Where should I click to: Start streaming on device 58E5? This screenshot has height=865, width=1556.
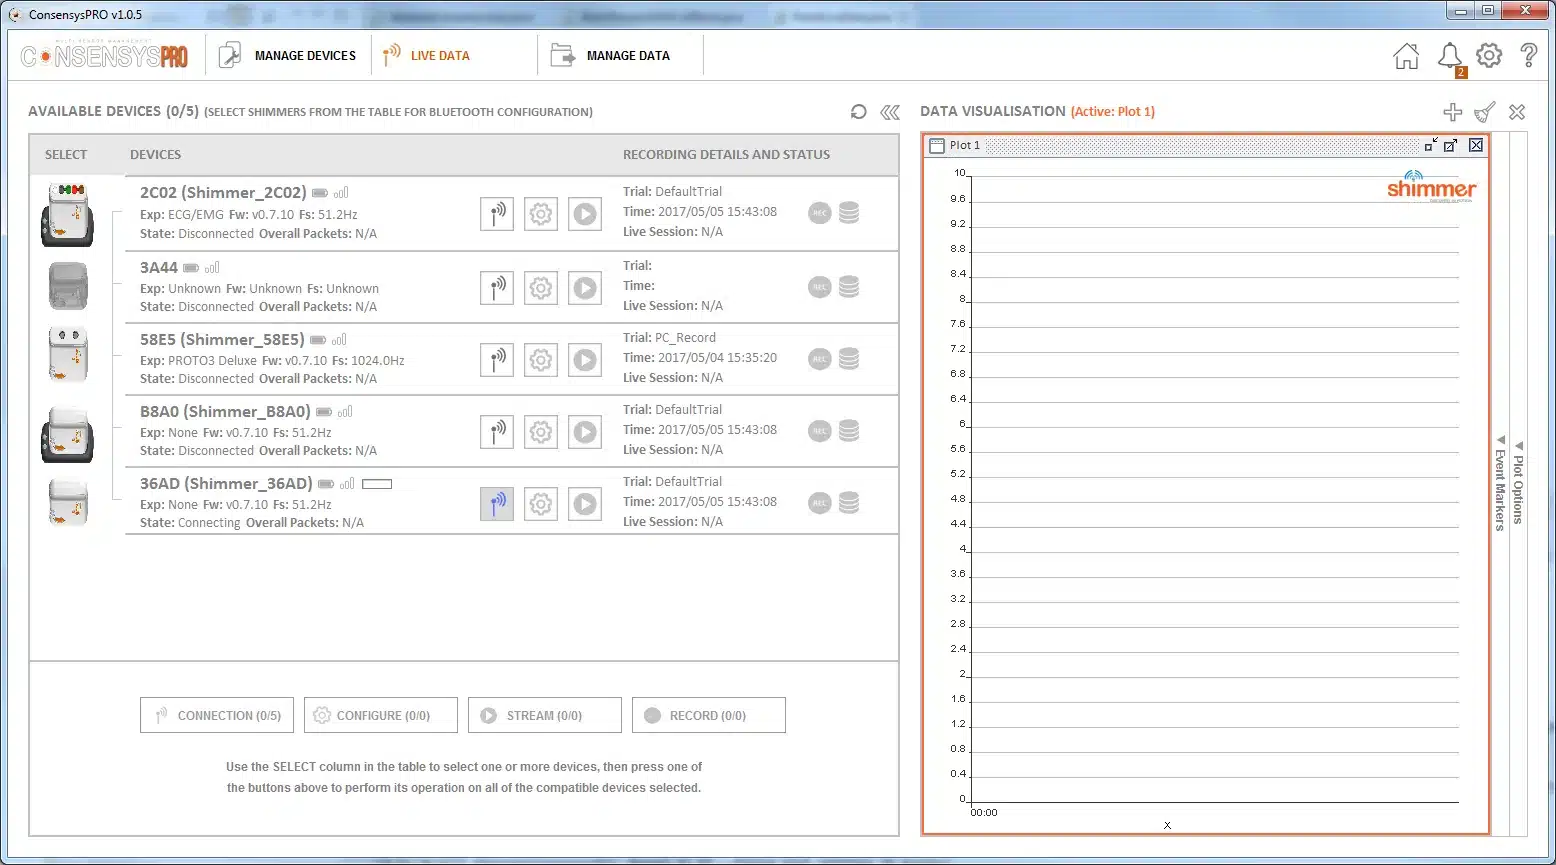tap(585, 360)
